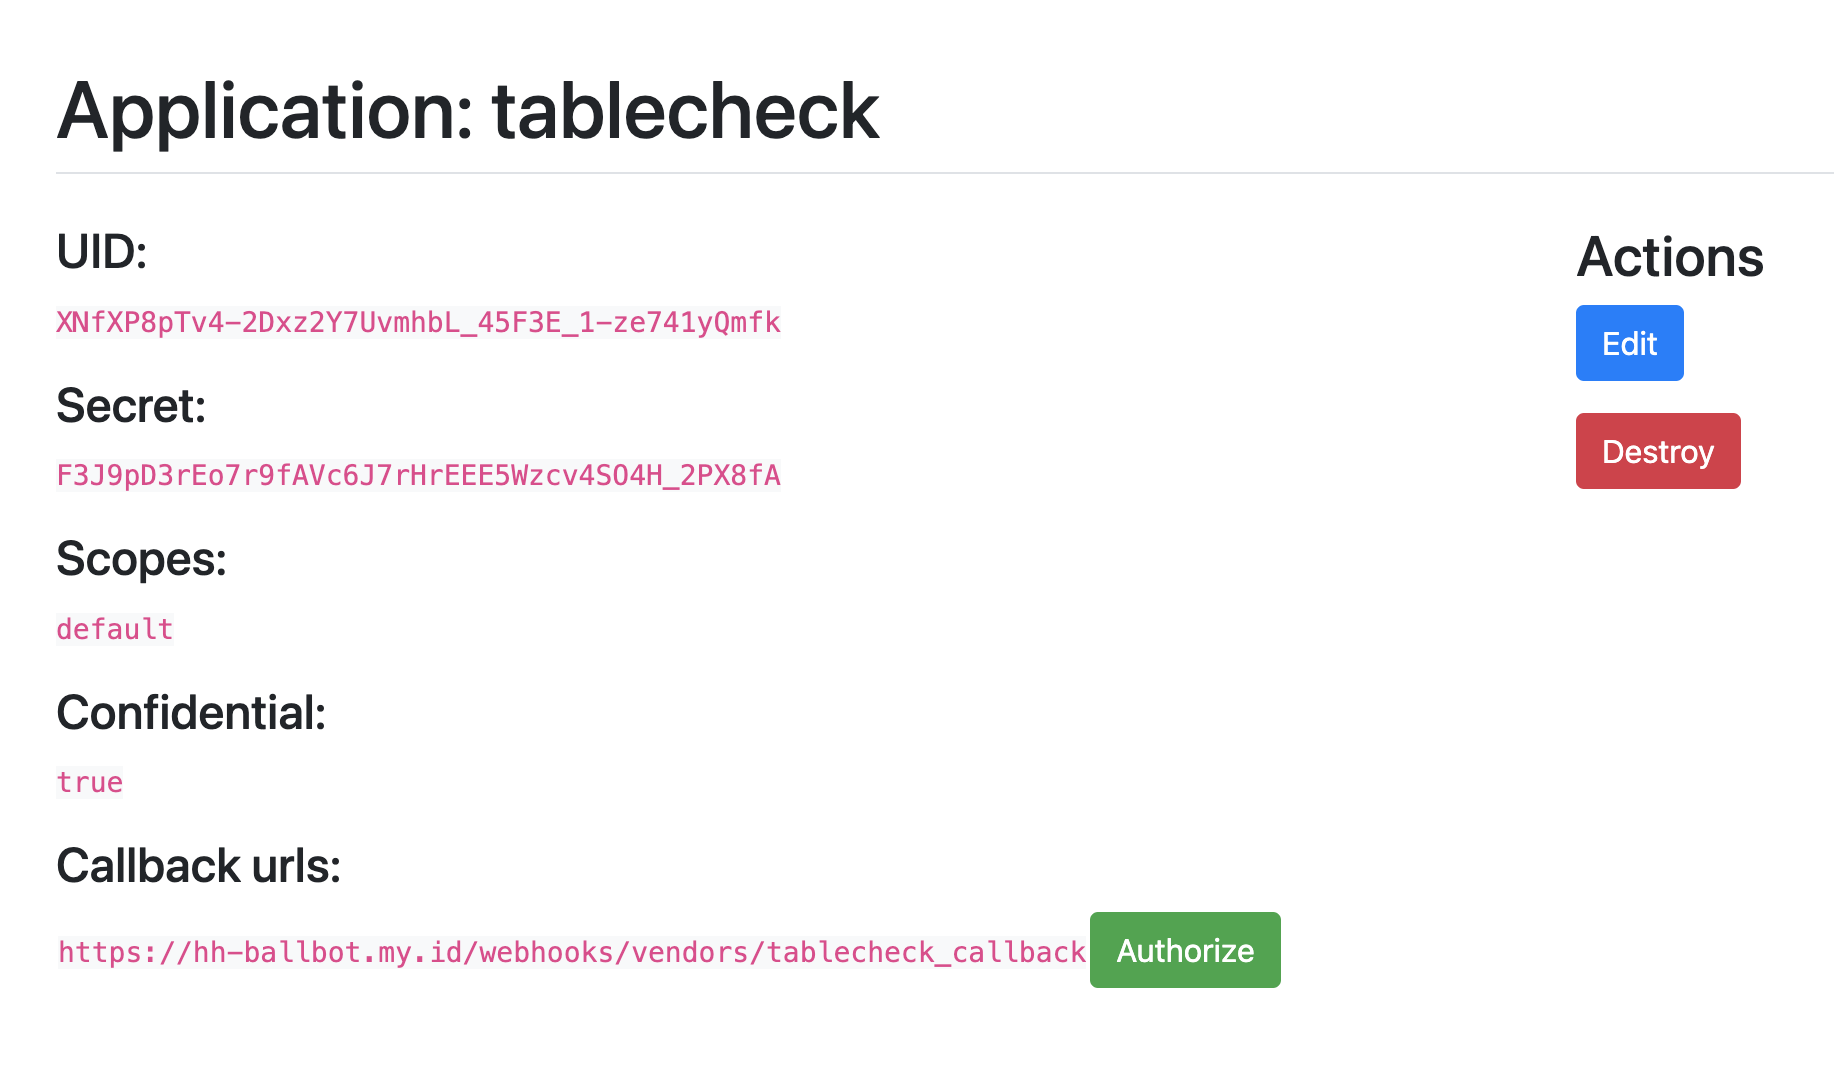Click the 'true' Confidential value
The width and height of the screenshot is (1834, 1074).
90,782
